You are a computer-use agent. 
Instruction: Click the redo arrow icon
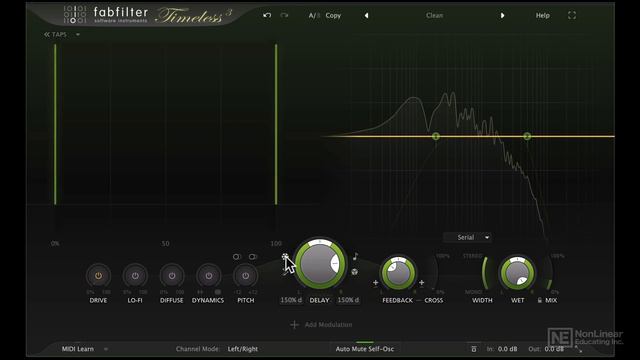284,16
